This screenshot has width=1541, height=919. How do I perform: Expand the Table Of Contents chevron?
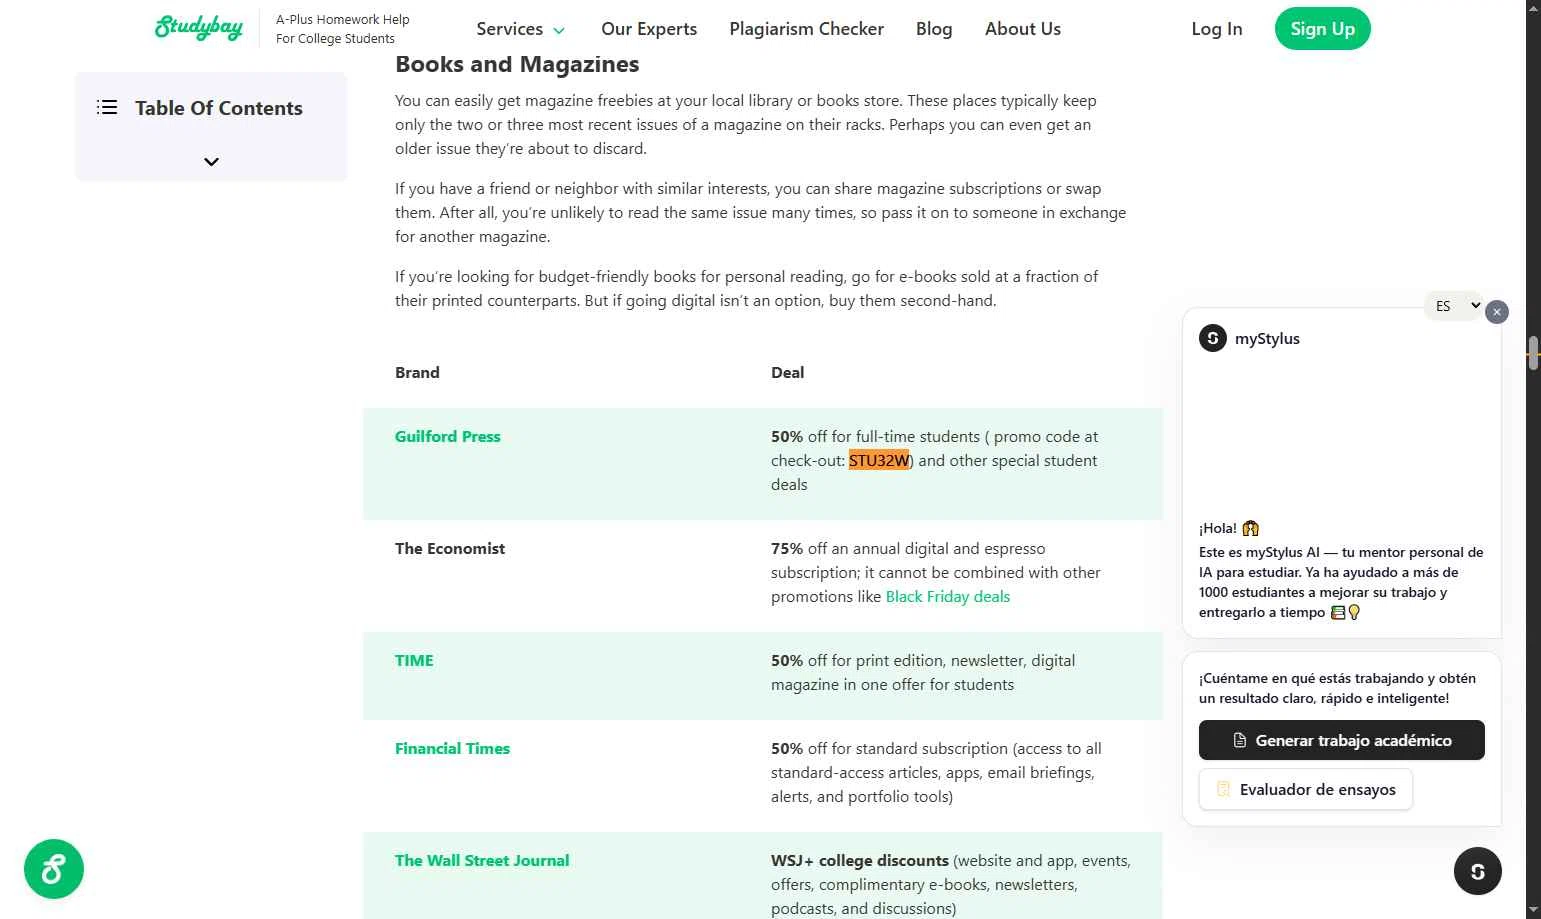(211, 162)
